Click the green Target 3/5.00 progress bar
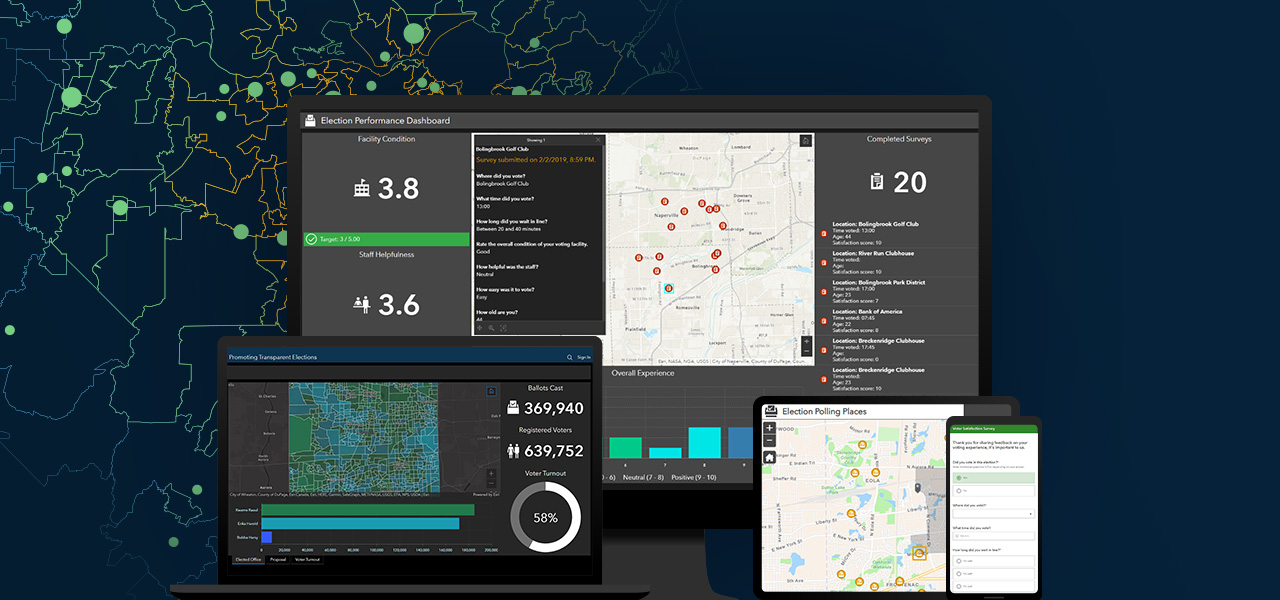 click(387, 239)
